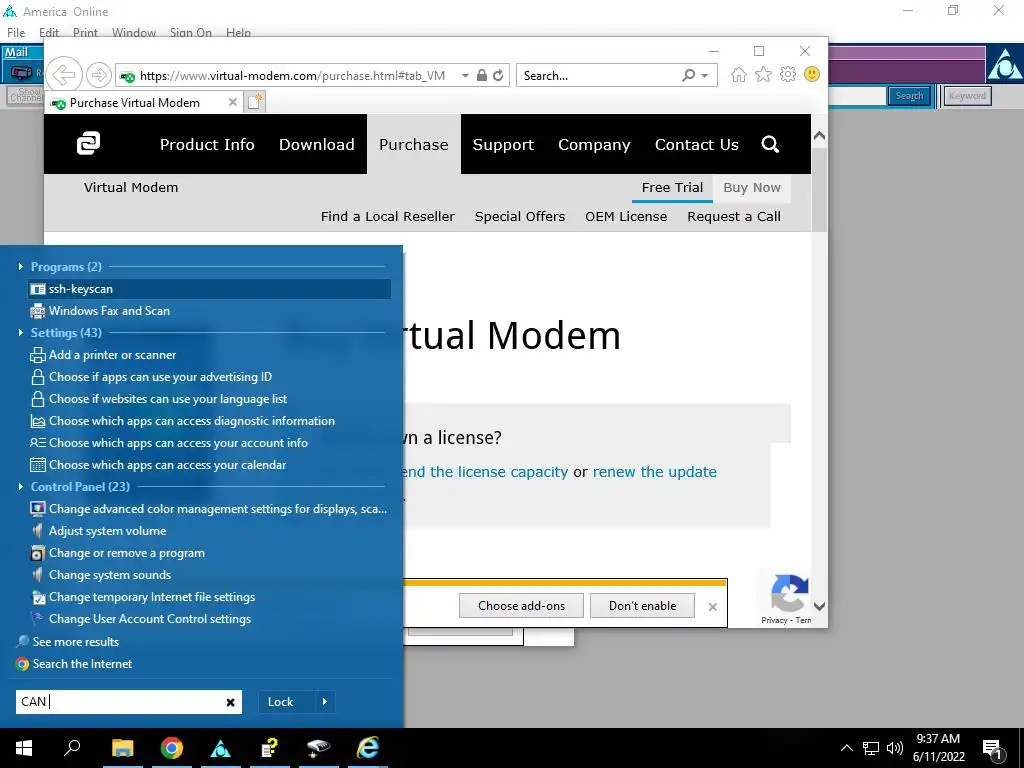This screenshot has width=1024, height=768.
Task: Click the security lock icon in address bar
Action: (482, 75)
